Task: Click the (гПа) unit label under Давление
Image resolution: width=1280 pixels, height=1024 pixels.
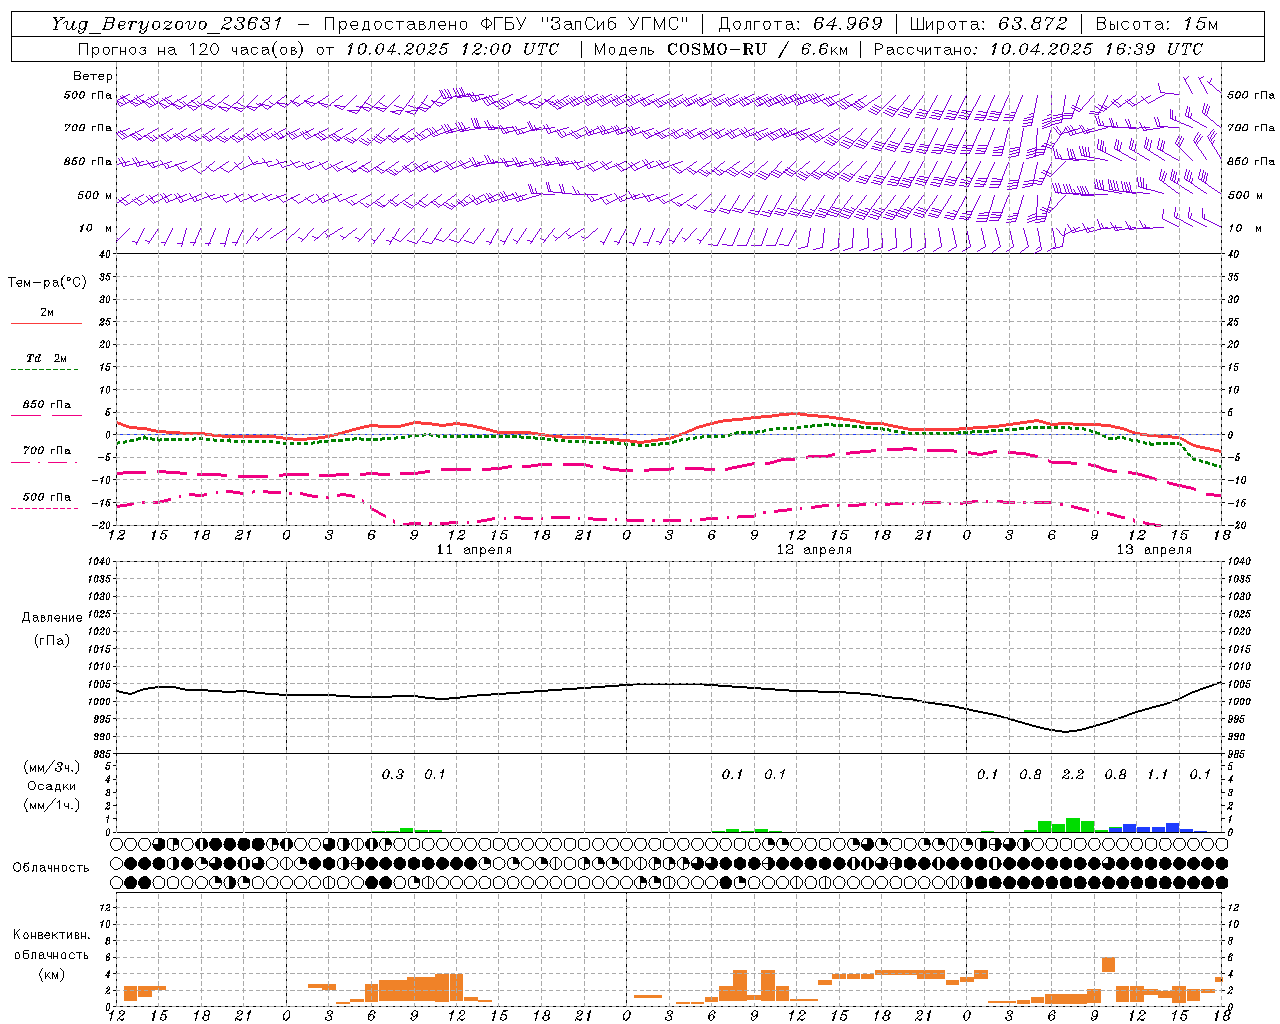Action: [x=52, y=640]
